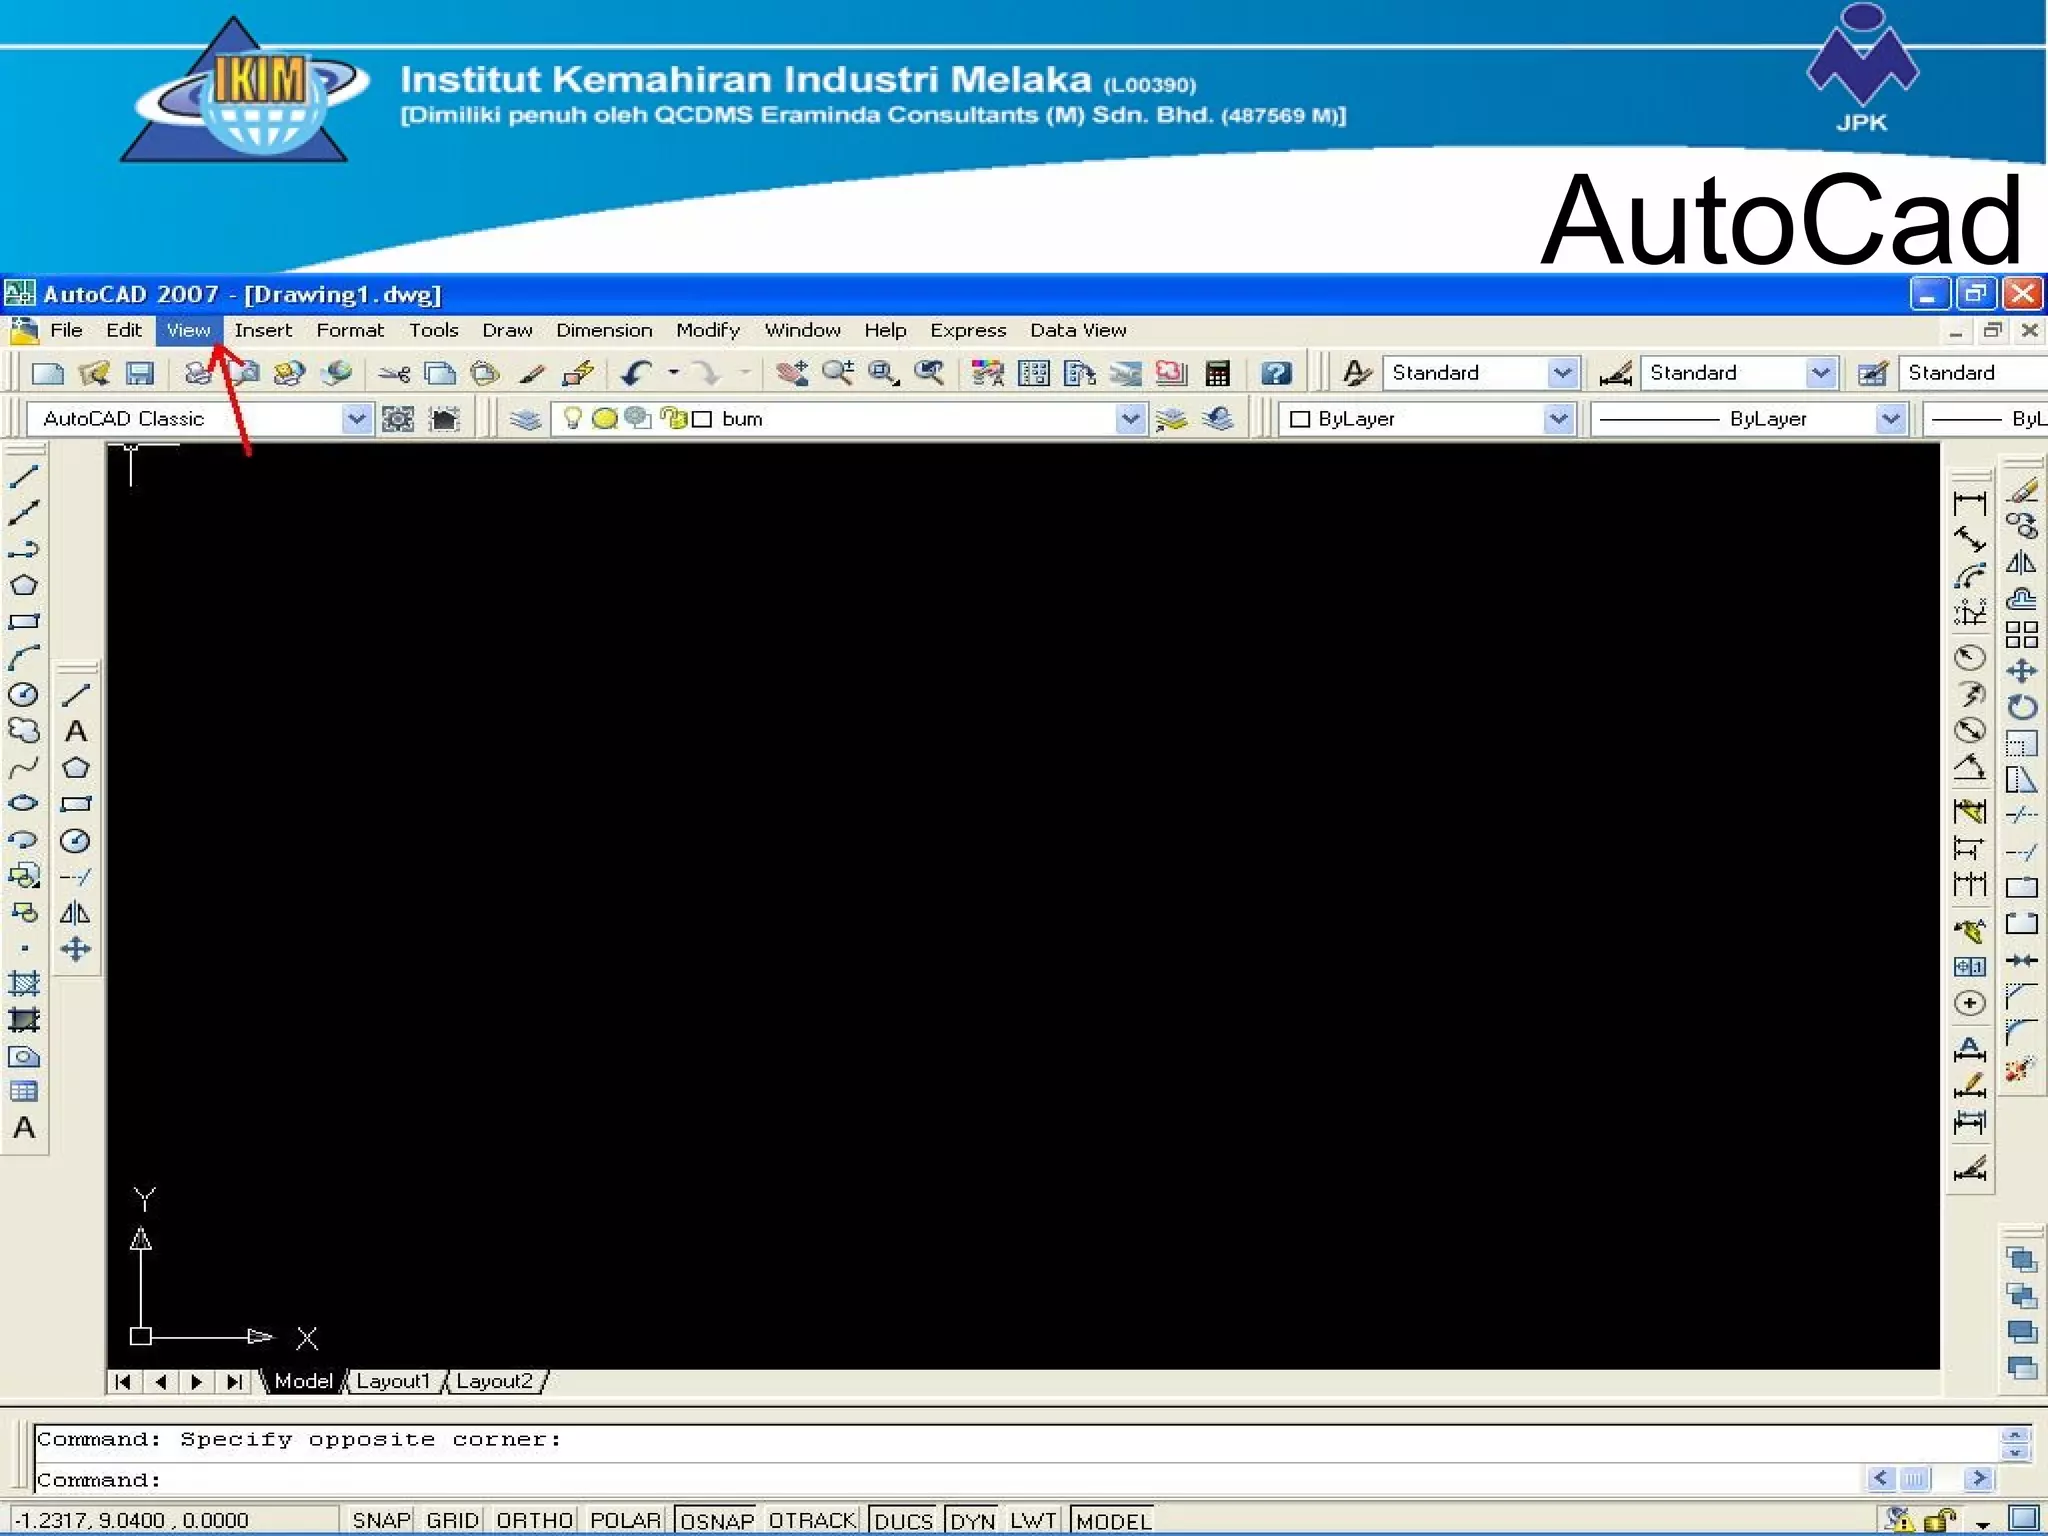
Task: Select the Revision Cloud tool
Action: point(24,731)
